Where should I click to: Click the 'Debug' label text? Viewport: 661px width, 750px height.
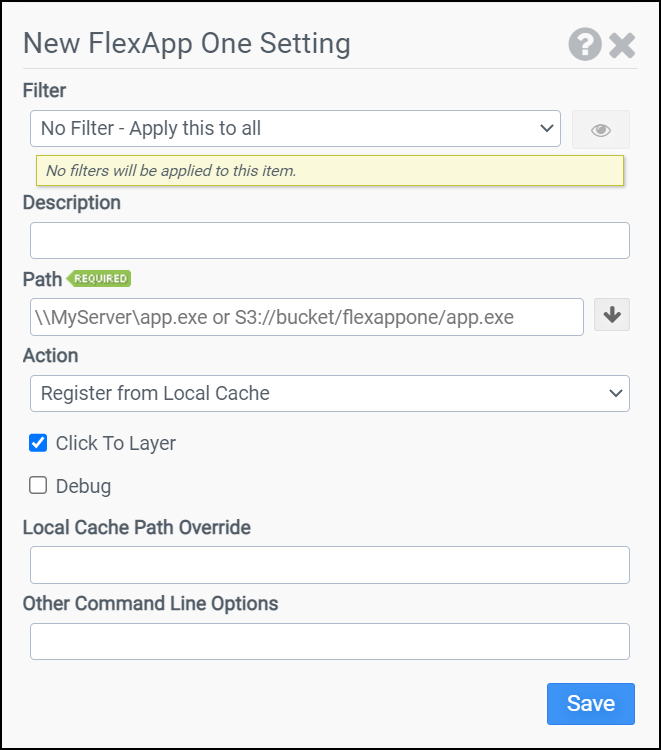coord(83,487)
